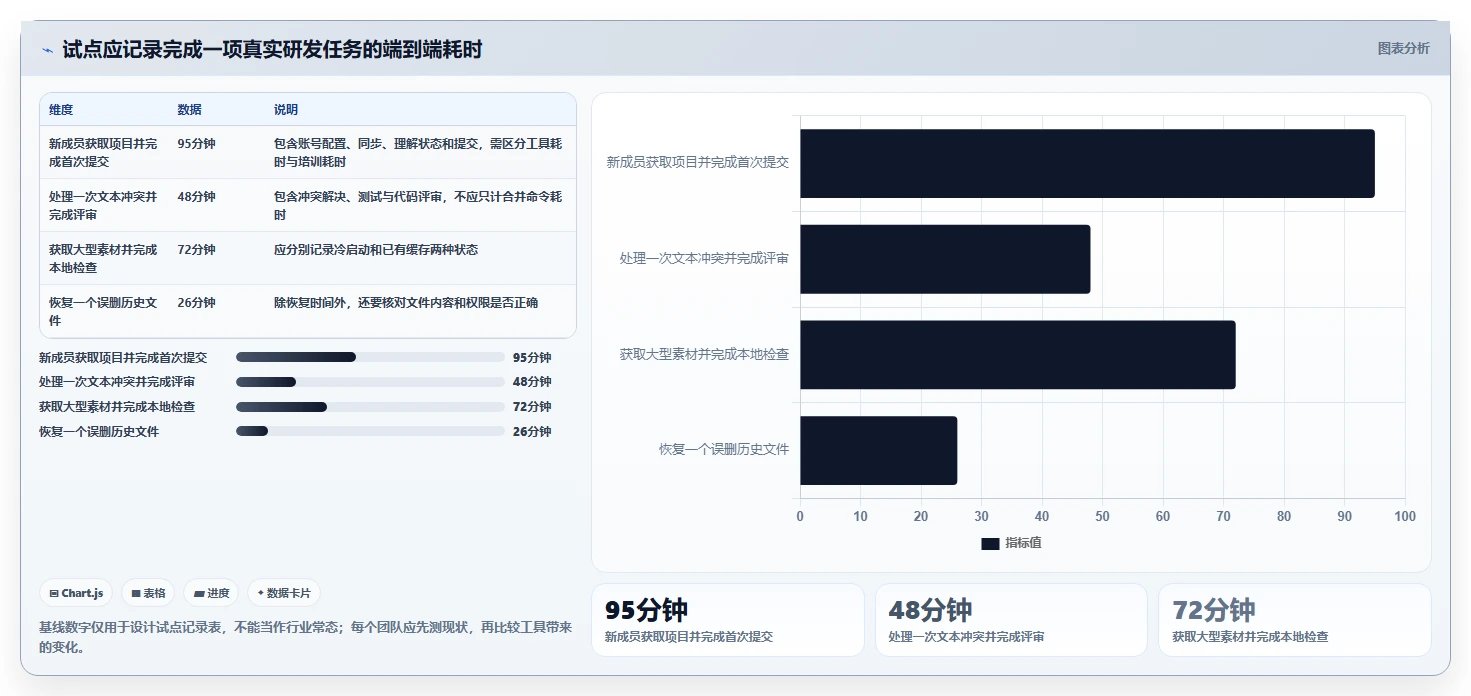
Task: Click the chart bar for 处理一次文本冲突并完成评审
Action: (x=945, y=259)
